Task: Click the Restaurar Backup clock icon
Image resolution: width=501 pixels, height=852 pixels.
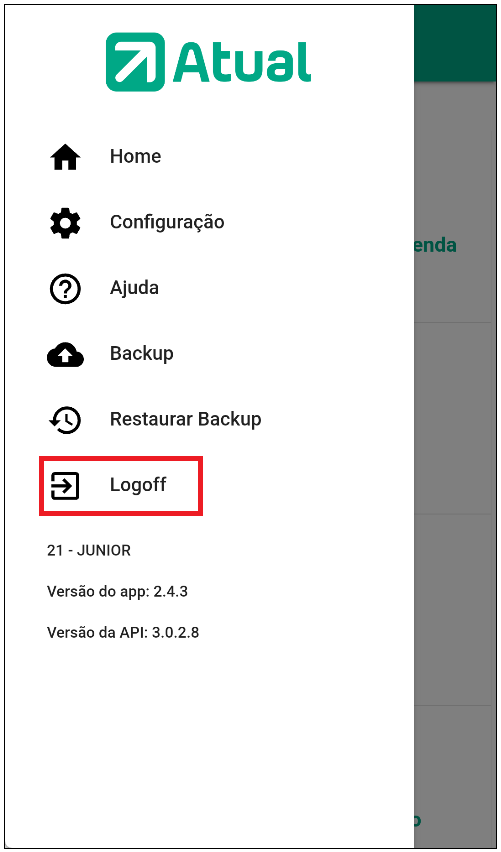Action: [x=65, y=420]
